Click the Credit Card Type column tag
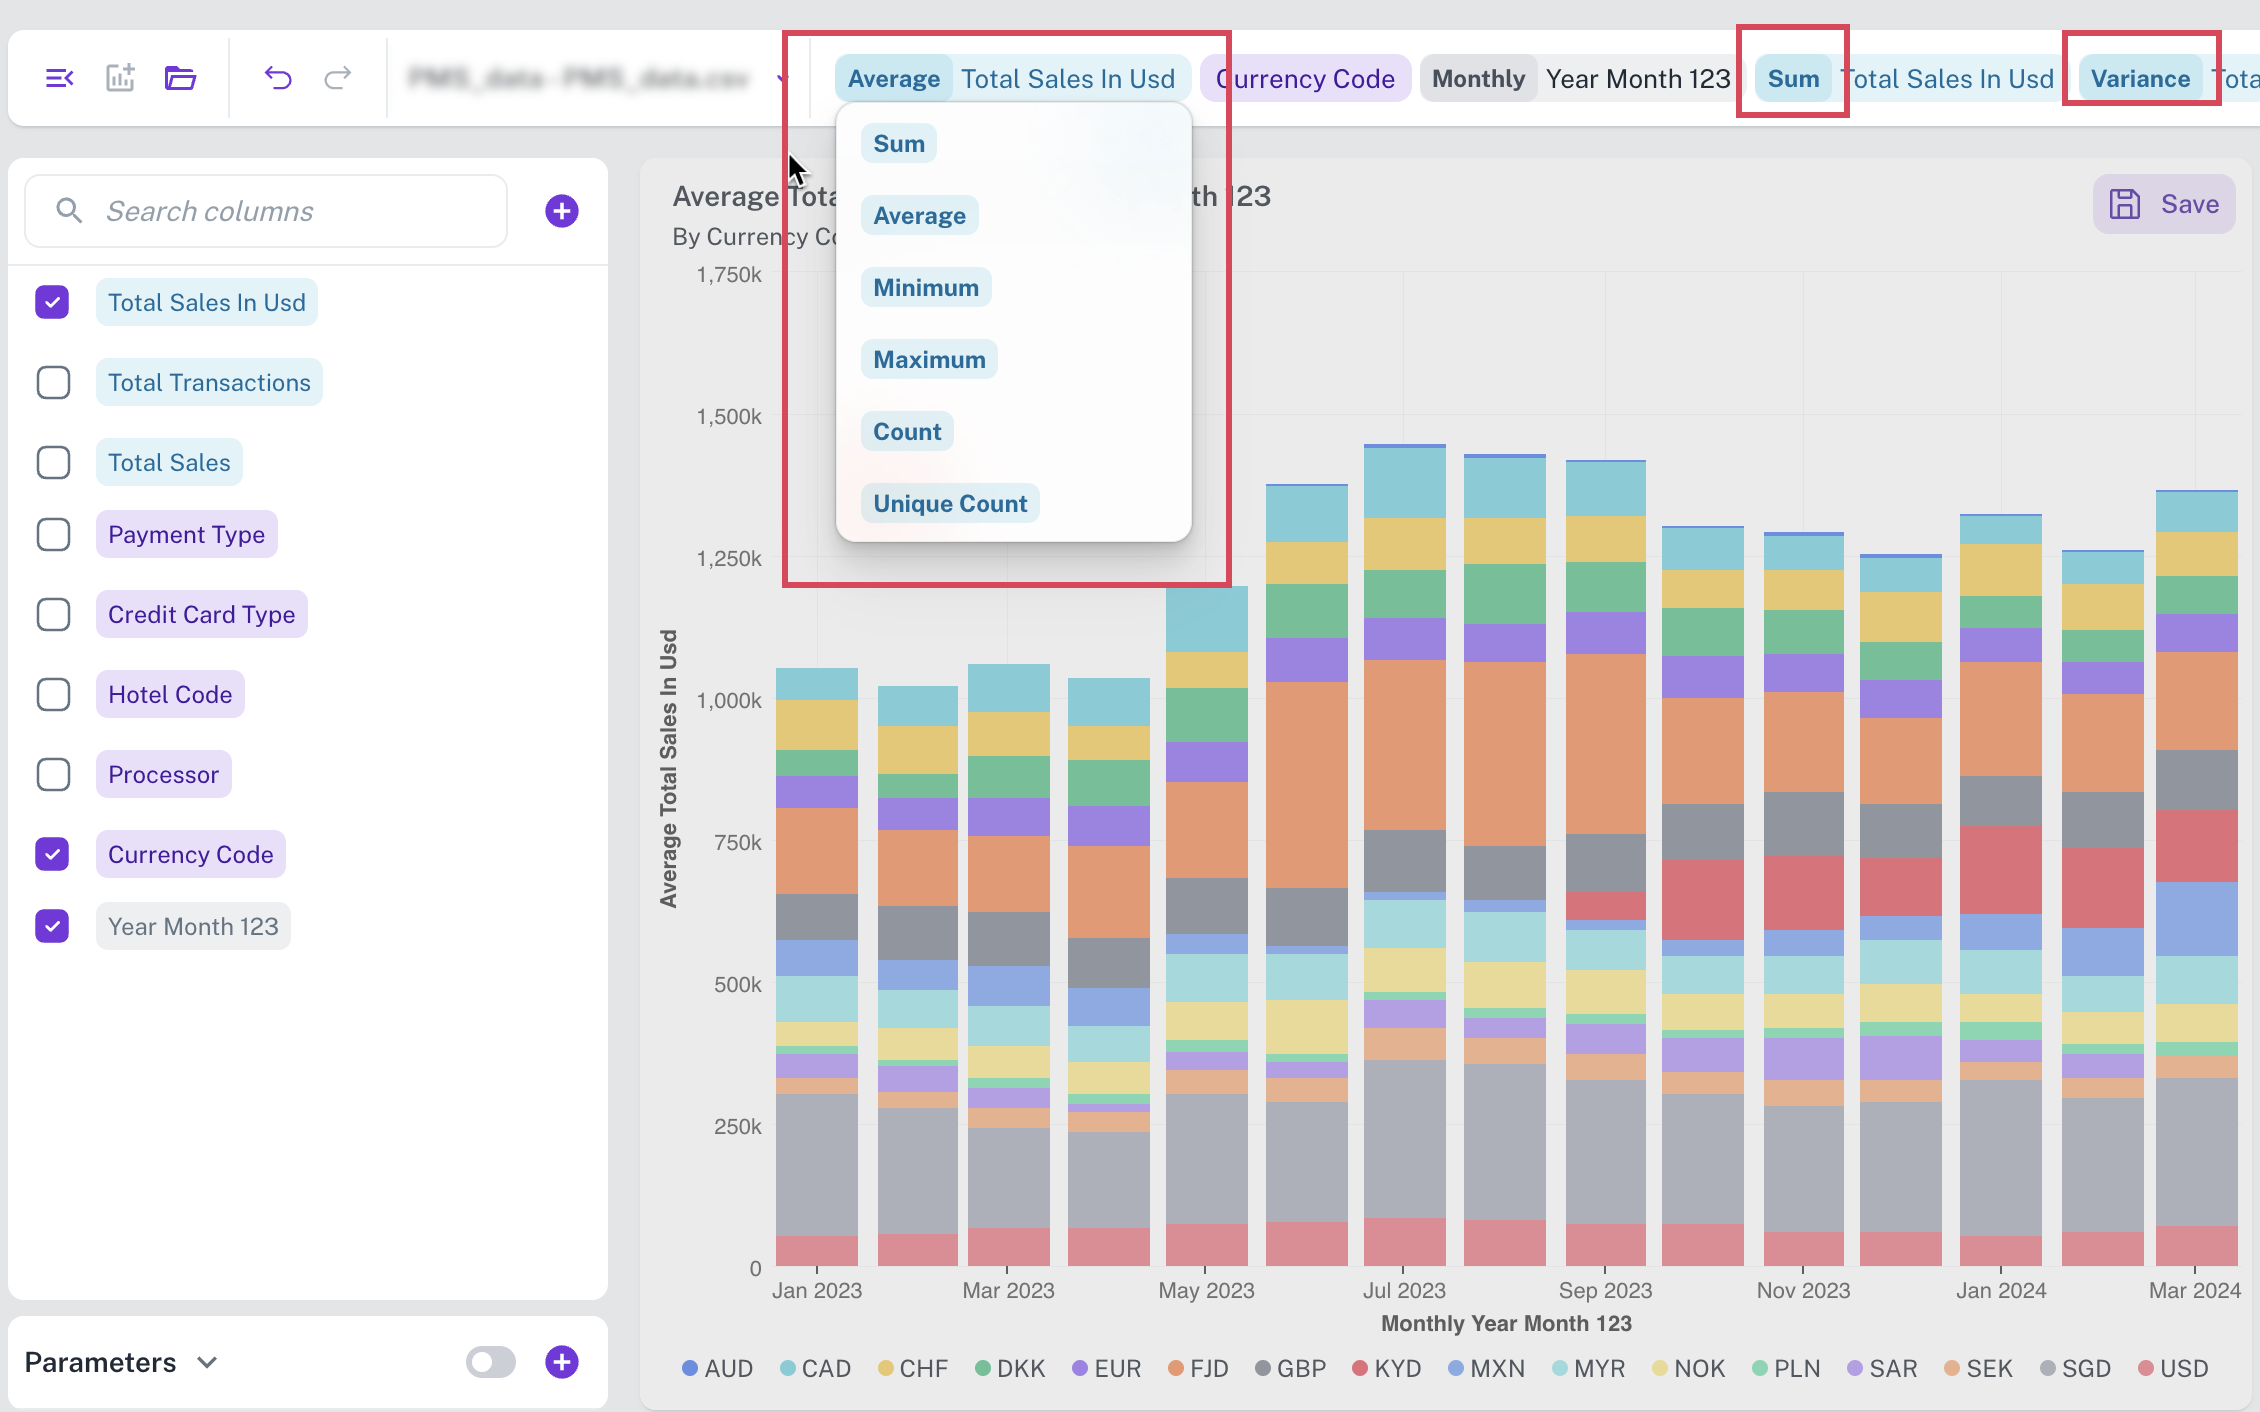Image resolution: width=2260 pixels, height=1412 pixels. (x=201, y=614)
